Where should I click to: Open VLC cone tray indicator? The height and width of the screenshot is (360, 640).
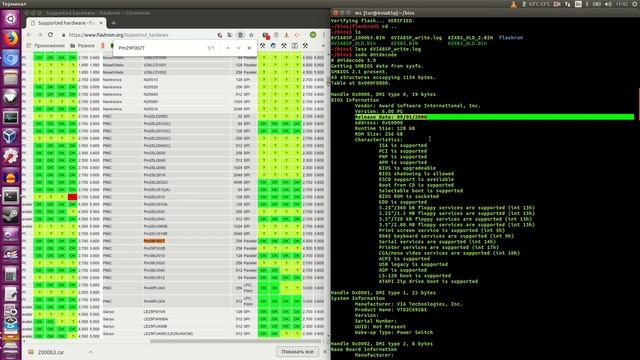513,4
